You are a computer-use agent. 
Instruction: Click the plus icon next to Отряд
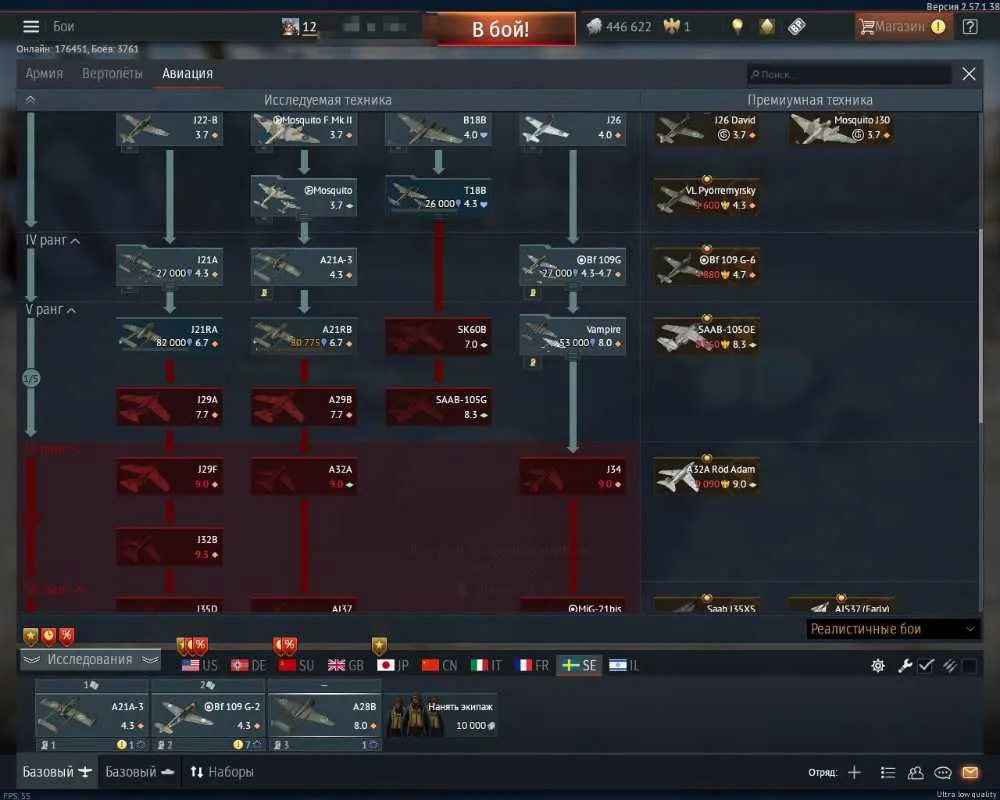pyautogui.click(x=854, y=773)
